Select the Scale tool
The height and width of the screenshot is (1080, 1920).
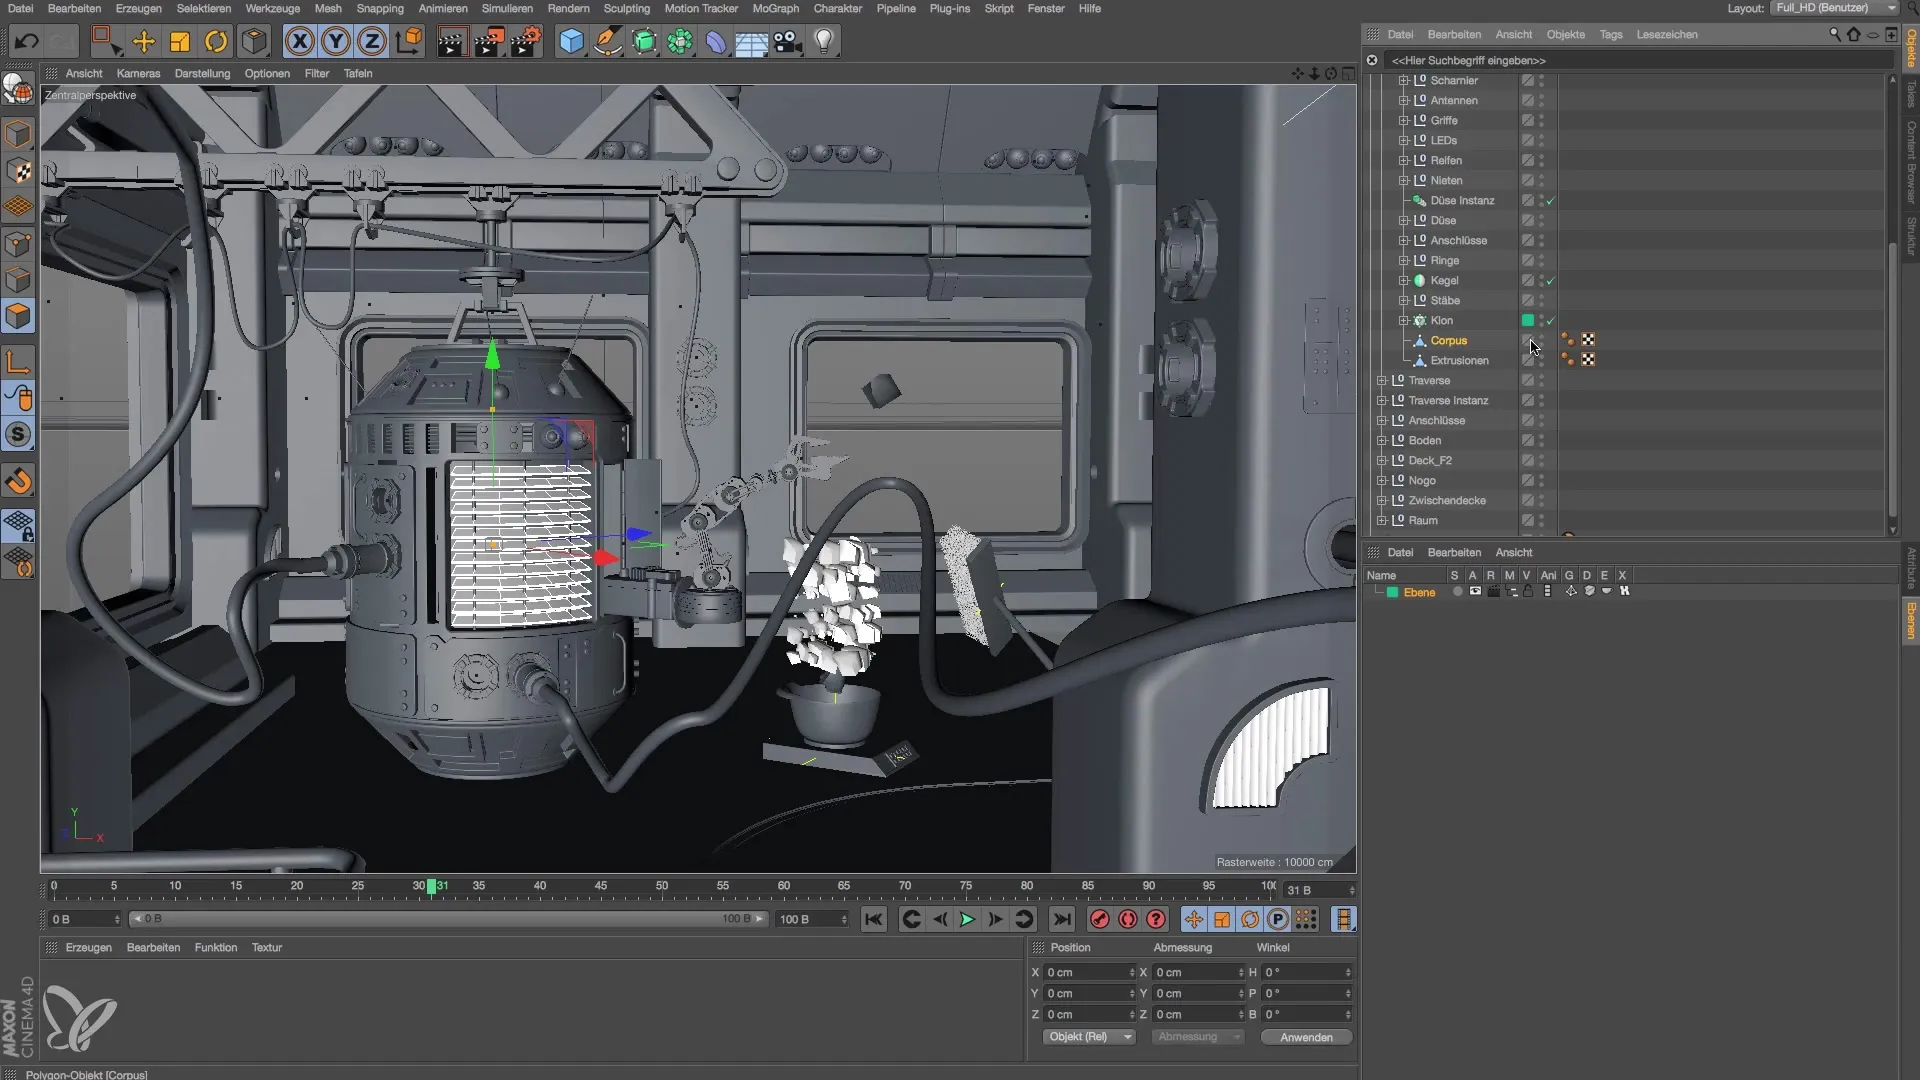(x=180, y=42)
